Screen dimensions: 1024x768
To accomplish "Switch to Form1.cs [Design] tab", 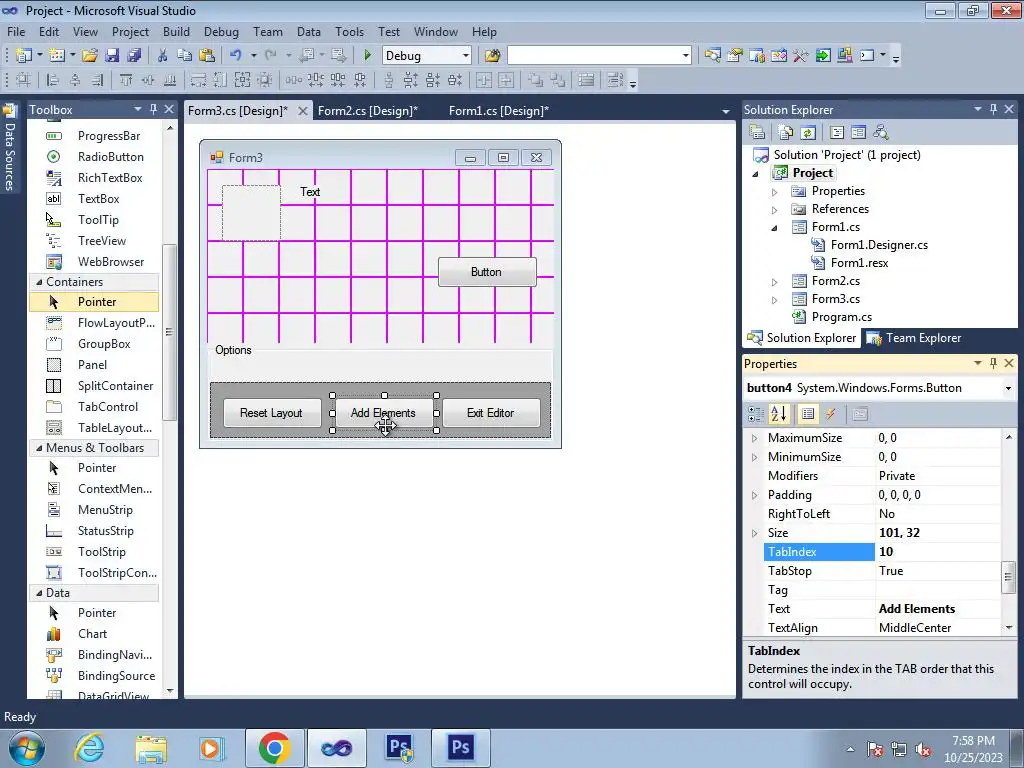I will click(x=499, y=110).
